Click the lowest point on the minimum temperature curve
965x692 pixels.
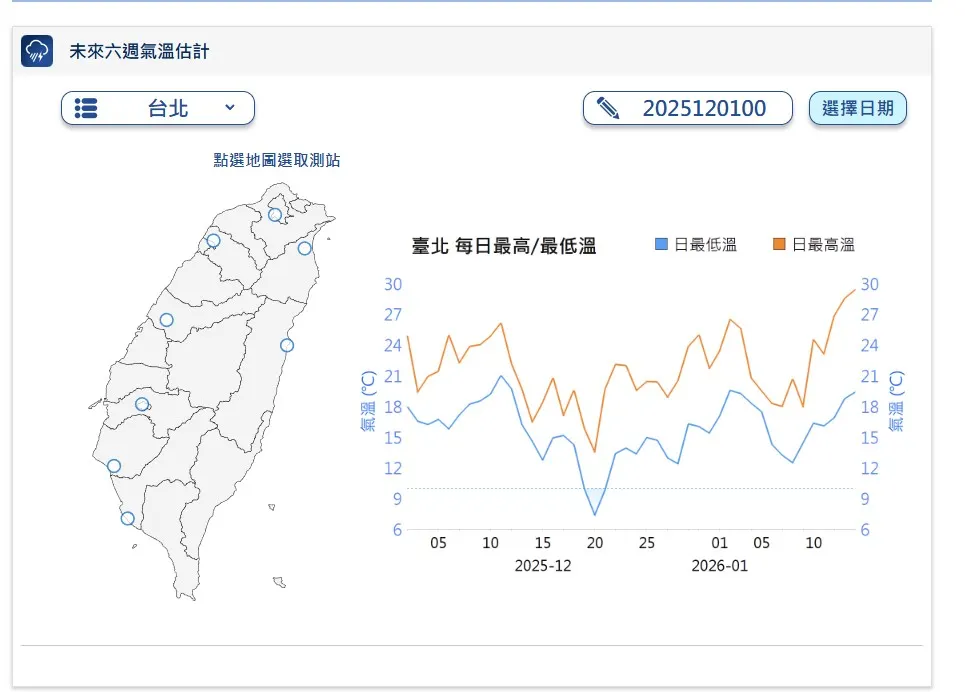tap(596, 514)
